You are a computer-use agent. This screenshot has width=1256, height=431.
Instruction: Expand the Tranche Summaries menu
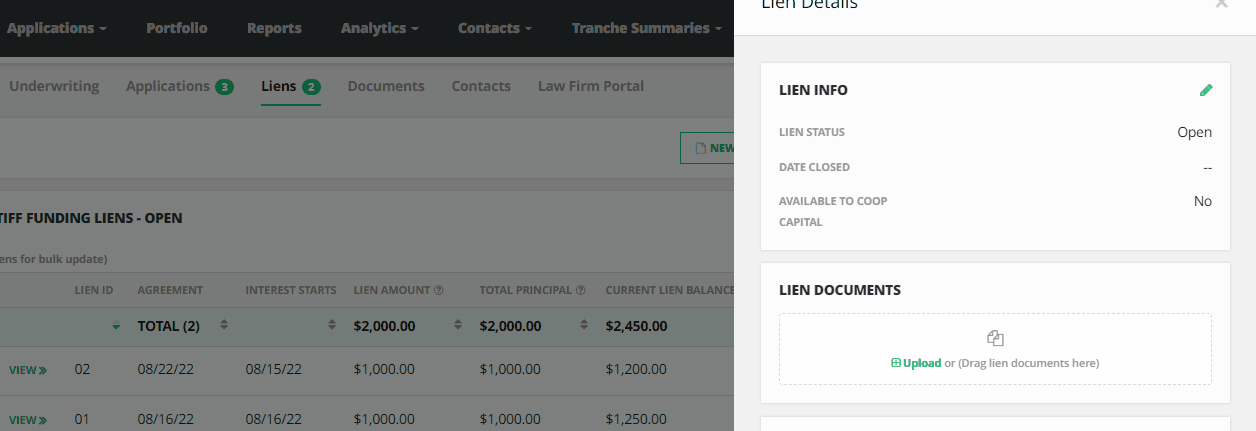pos(646,28)
